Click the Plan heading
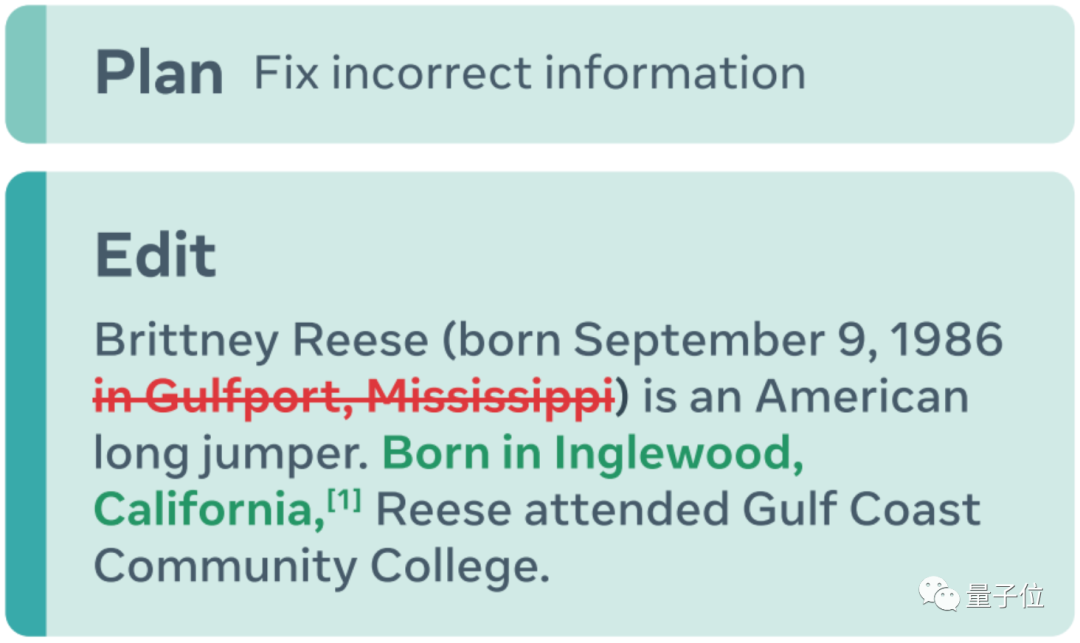The width and height of the screenshot is (1080, 643). [159, 74]
